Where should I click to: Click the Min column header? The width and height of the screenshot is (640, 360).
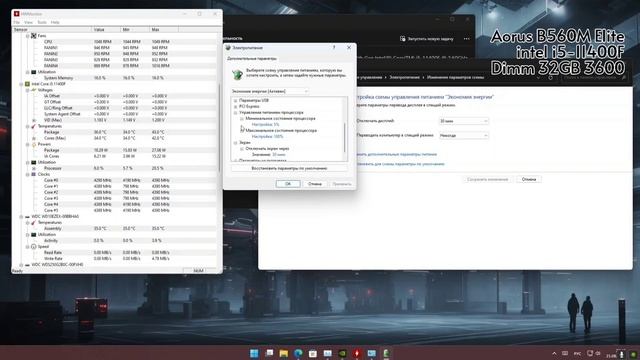coord(135,30)
